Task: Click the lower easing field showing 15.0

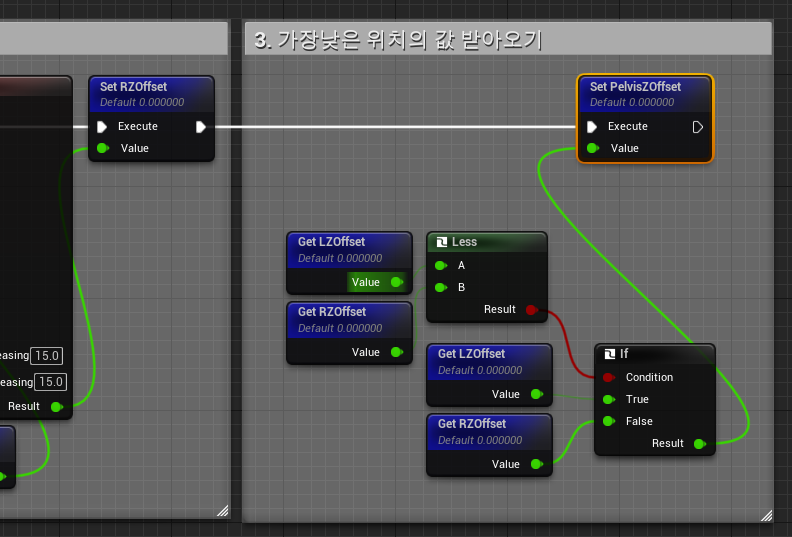Action: (51, 382)
